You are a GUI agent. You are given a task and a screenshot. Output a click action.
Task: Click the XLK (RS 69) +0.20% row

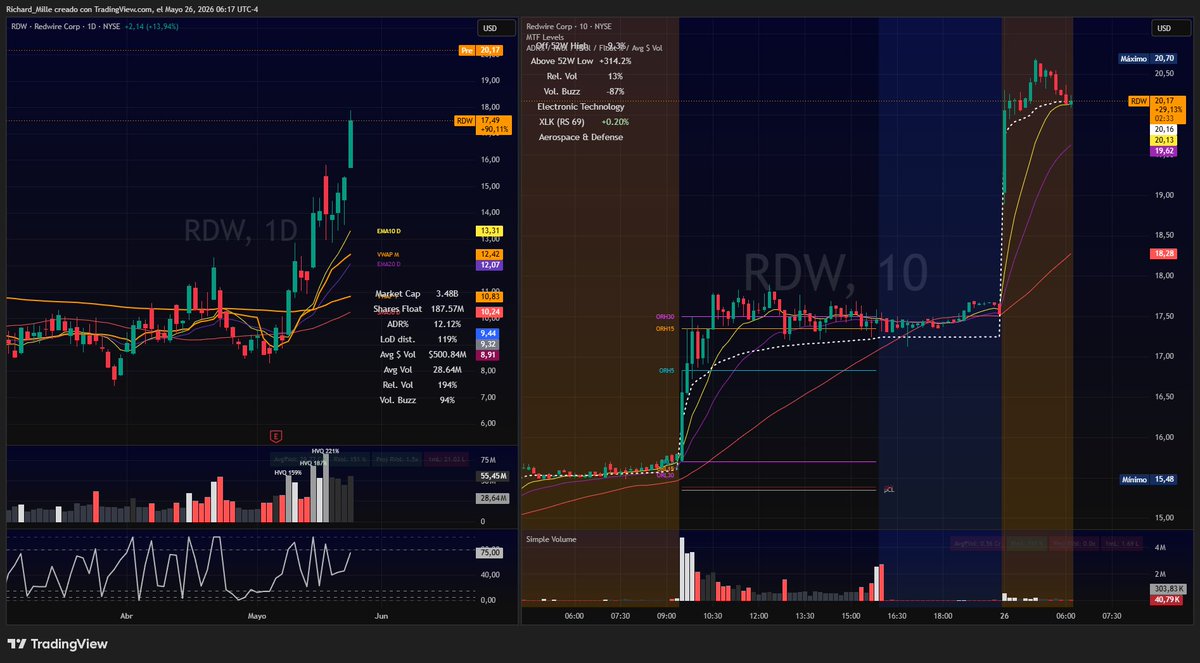point(585,122)
